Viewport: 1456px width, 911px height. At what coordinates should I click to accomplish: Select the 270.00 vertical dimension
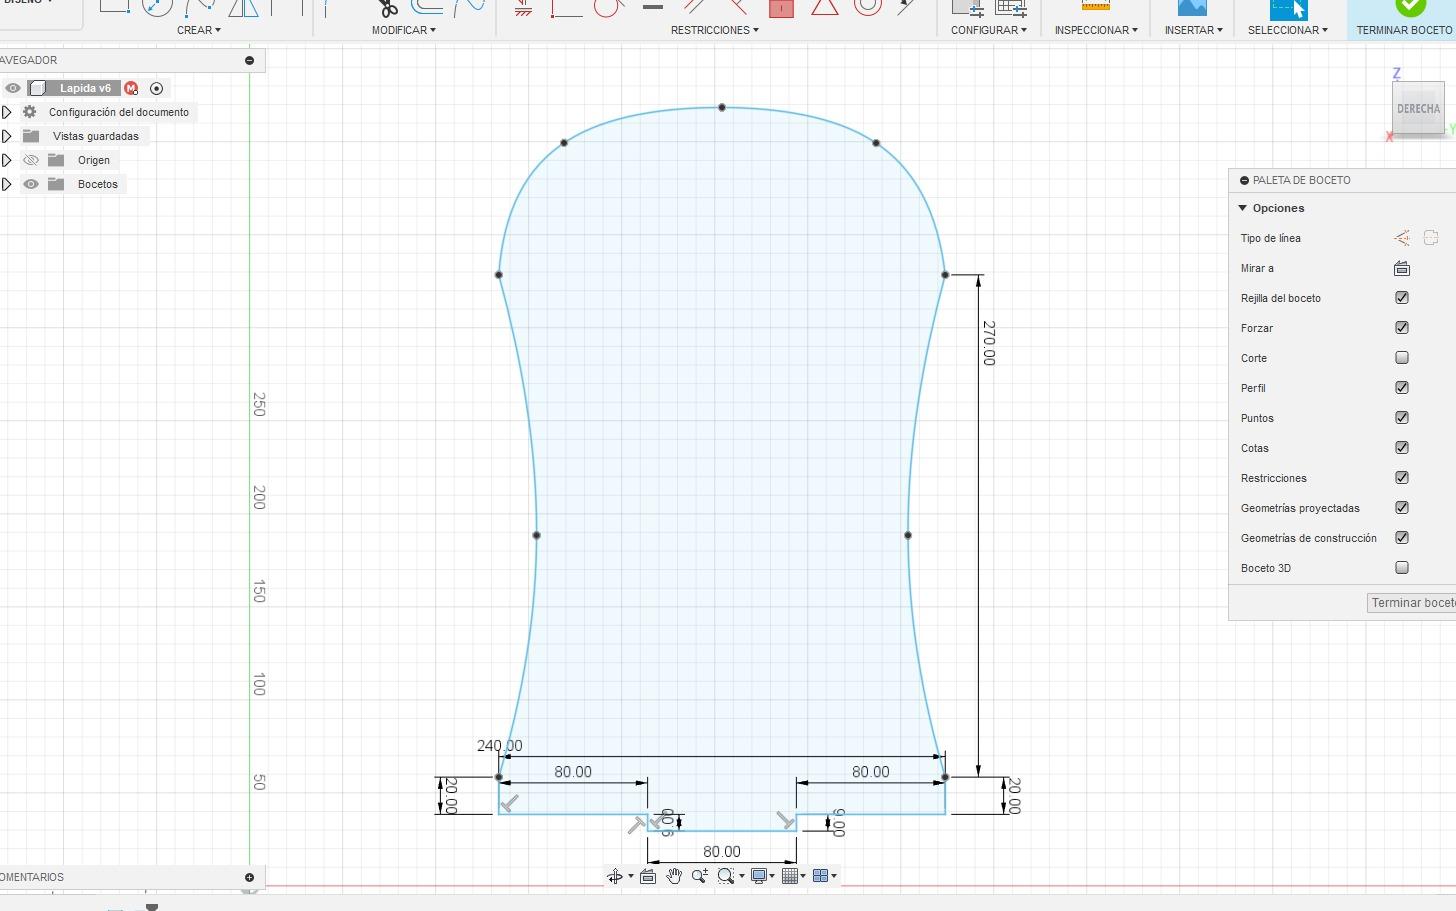[989, 343]
